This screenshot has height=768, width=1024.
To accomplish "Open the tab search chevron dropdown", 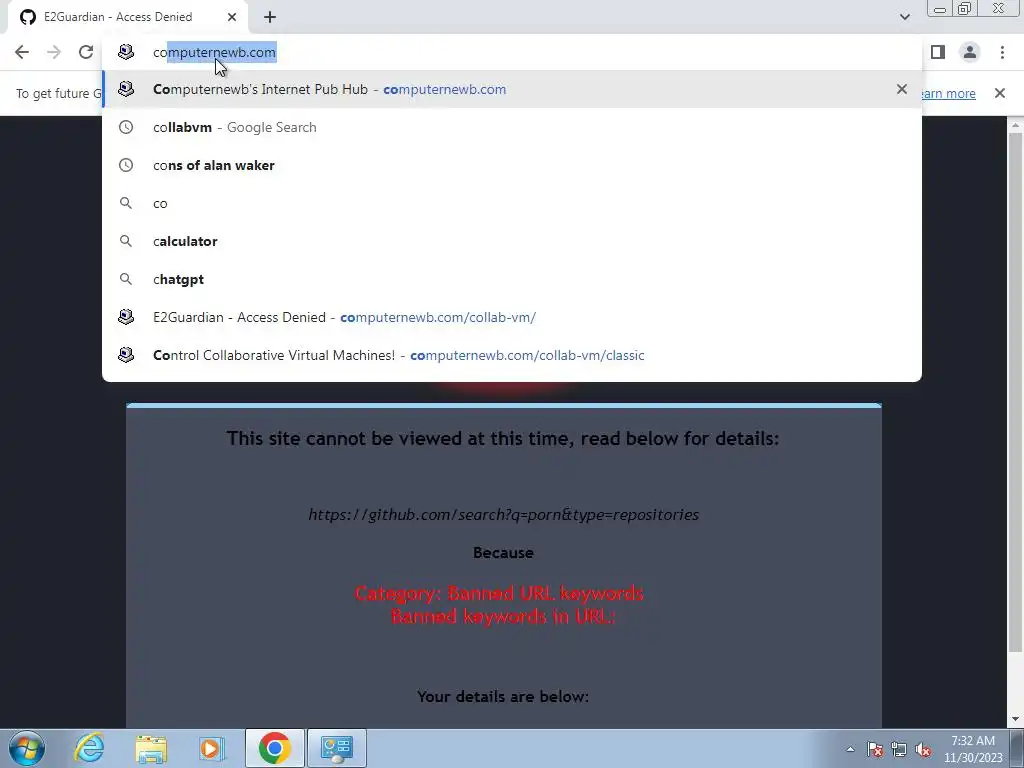I will (x=904, y=17).
